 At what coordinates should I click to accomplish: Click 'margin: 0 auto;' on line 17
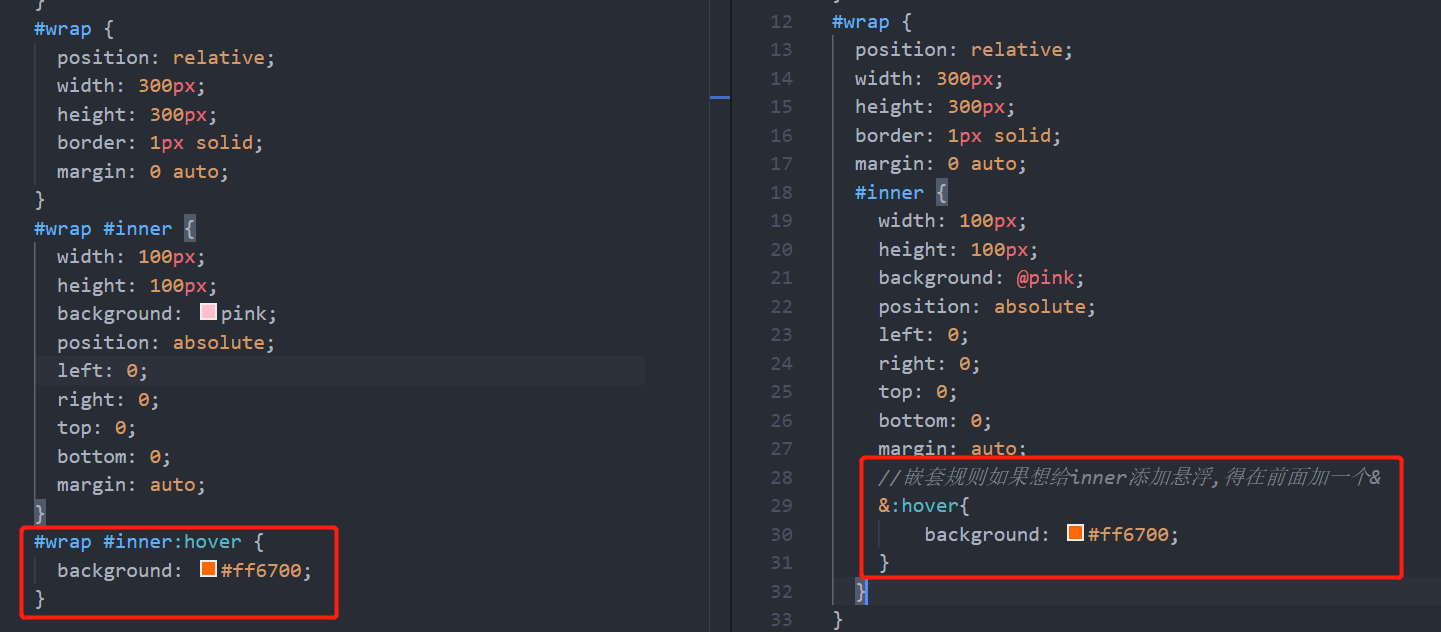[x=941, y=163]
